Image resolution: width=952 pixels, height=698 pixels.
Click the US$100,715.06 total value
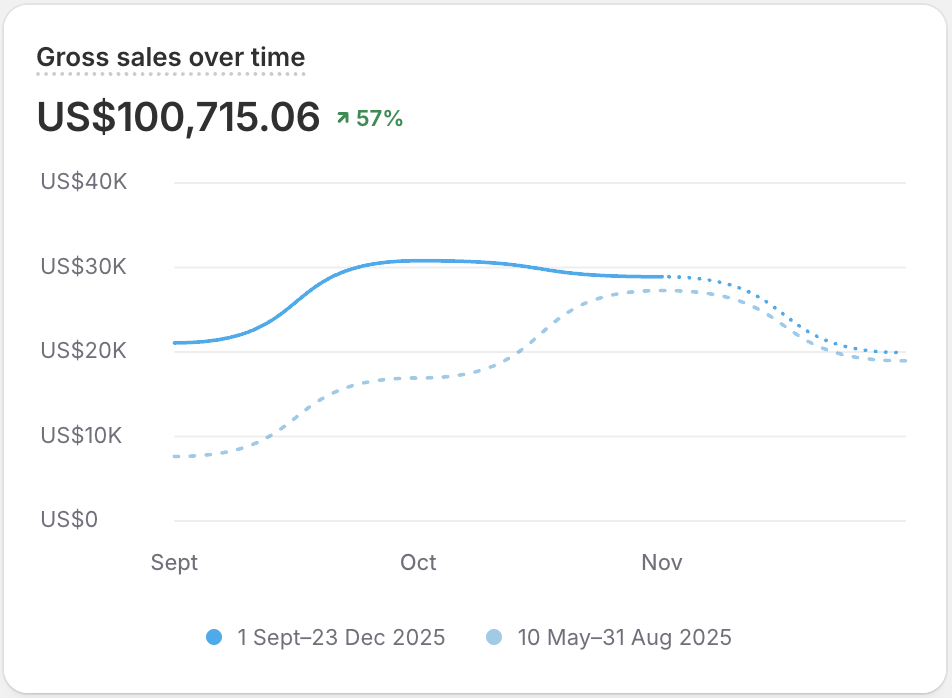(178, 117)
